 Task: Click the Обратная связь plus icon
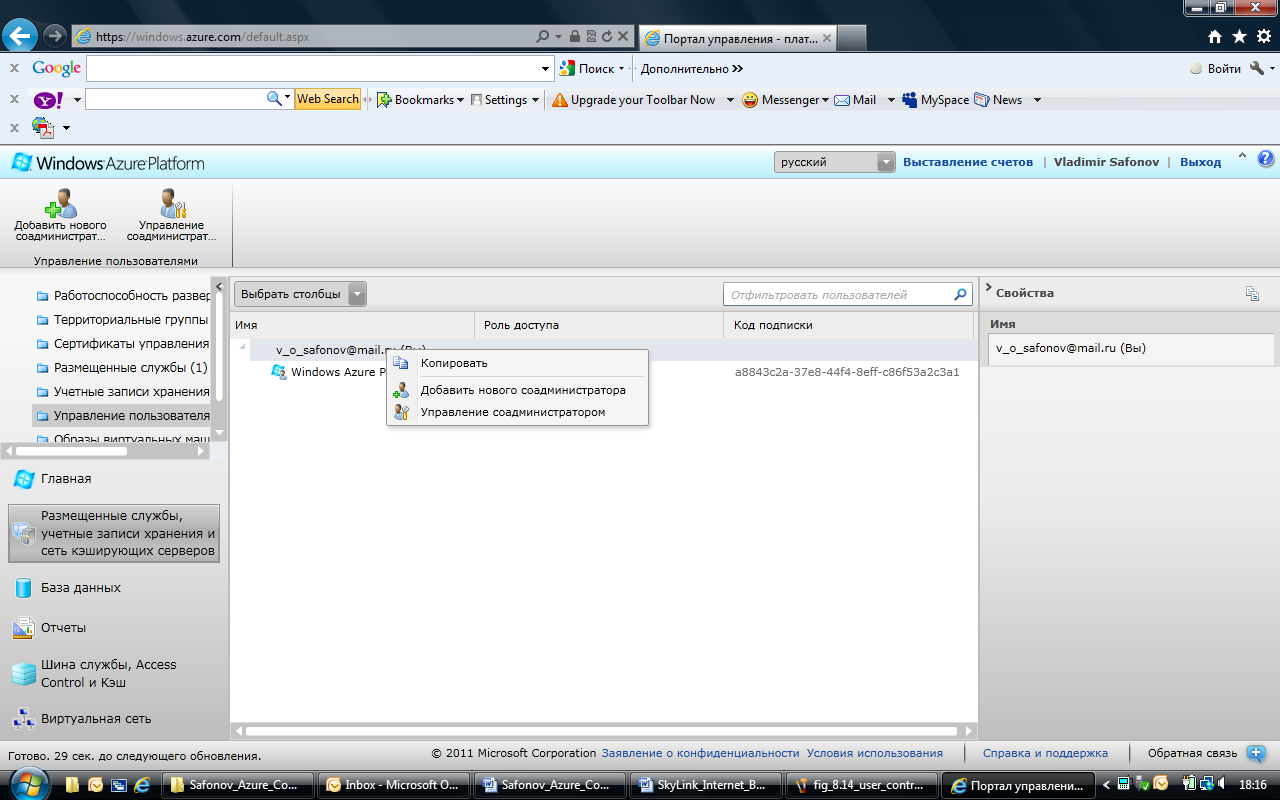(x=1256, y=754)
